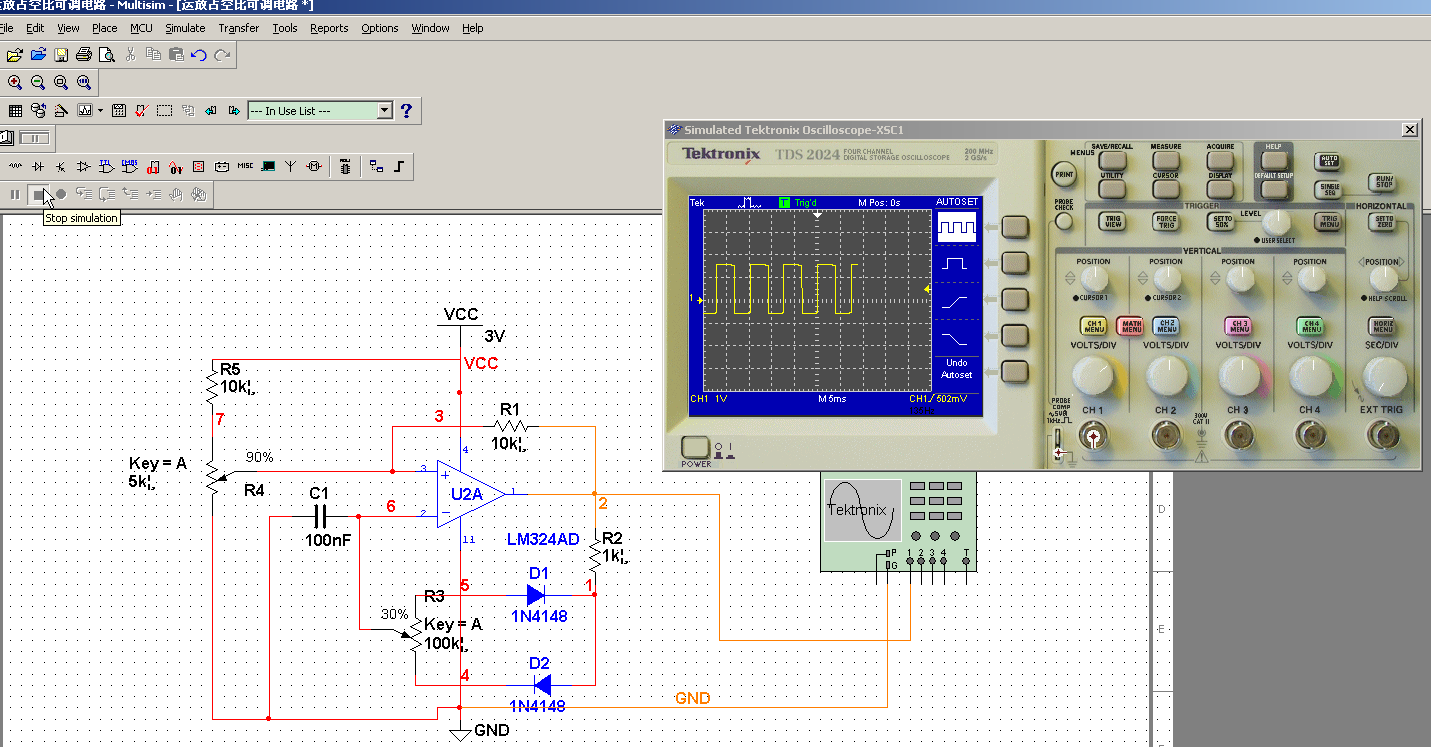Click the CURSOR button on oscilloscope
Screen dimensions: 1431x747
[1166, 187]
